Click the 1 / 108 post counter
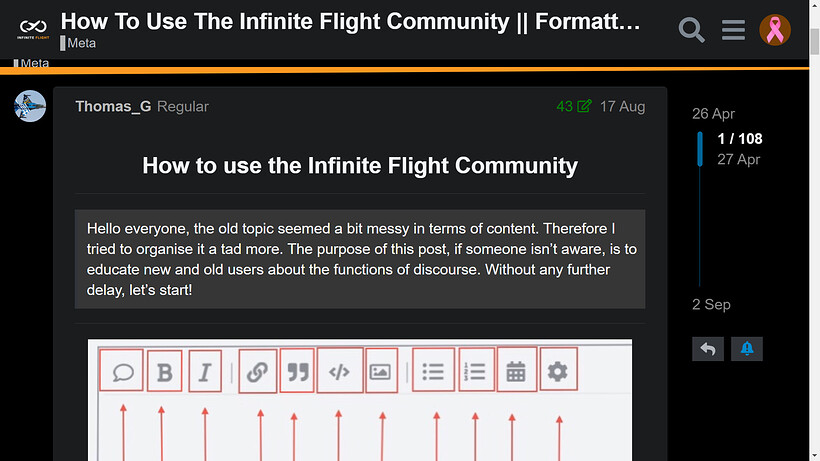Screen dimensions: 820x461 pyautogui.click(x=739, y=139)
